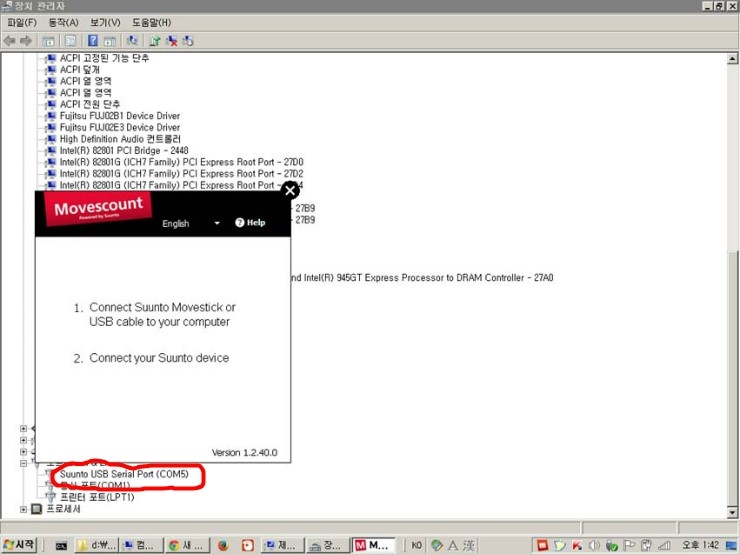Click scroll down arrow of device list

click(732, 512)
